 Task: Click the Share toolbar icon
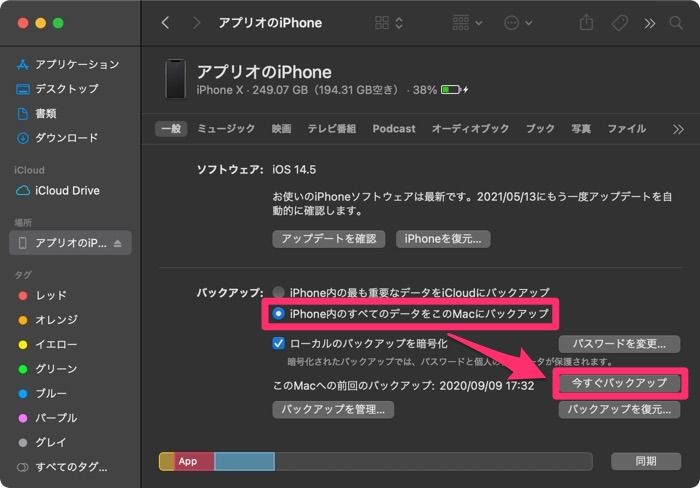point(586,22)
